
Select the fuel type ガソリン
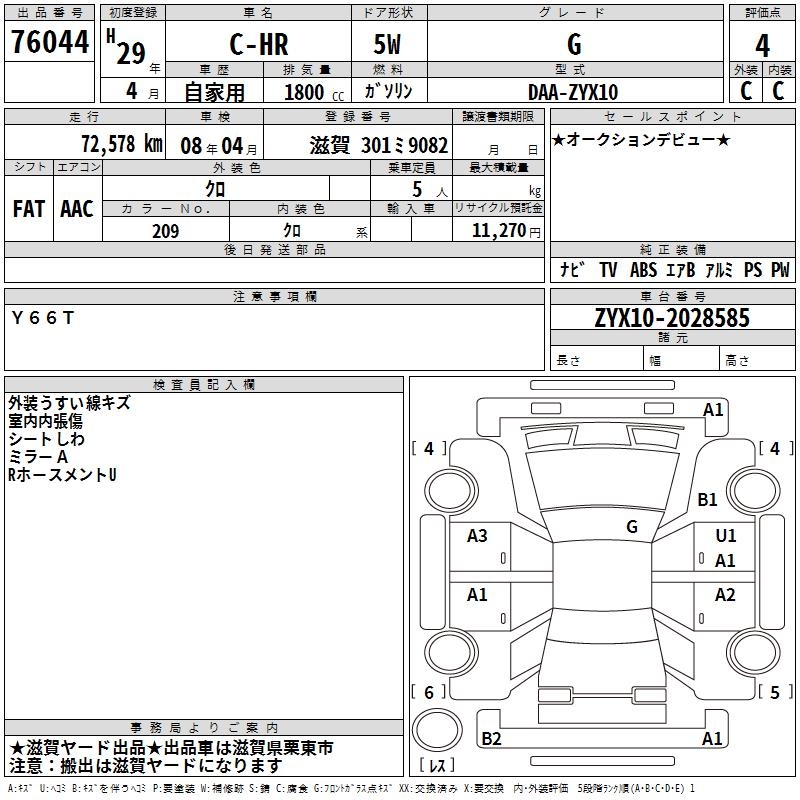(388, 91)
